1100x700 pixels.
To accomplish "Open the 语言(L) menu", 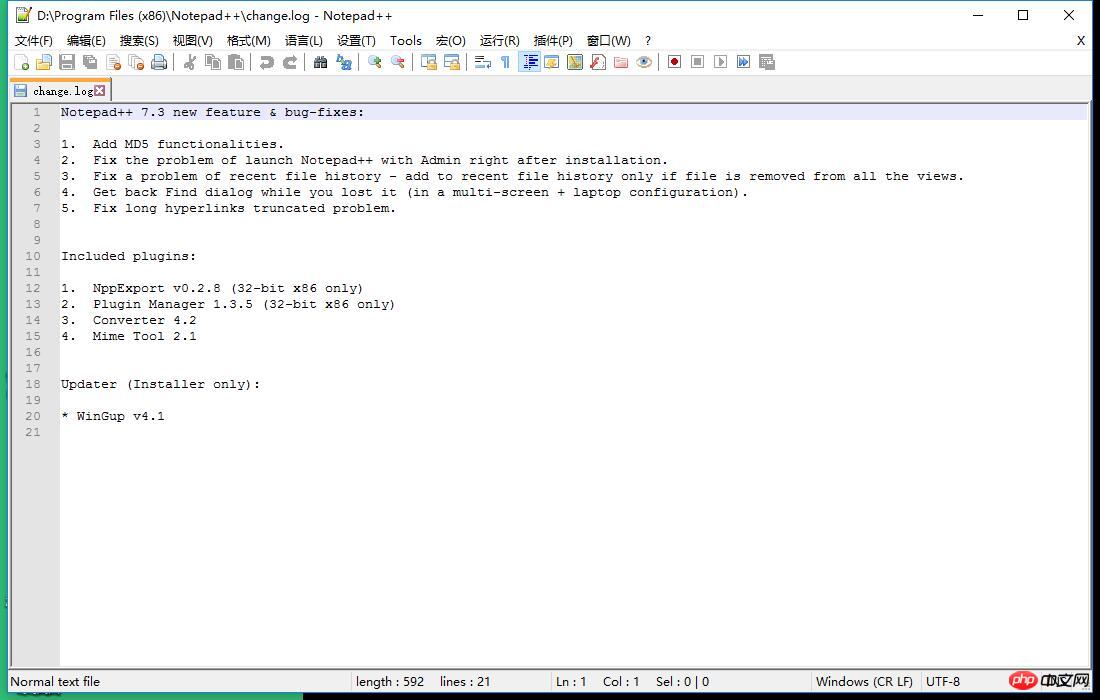I will (304, 41).
